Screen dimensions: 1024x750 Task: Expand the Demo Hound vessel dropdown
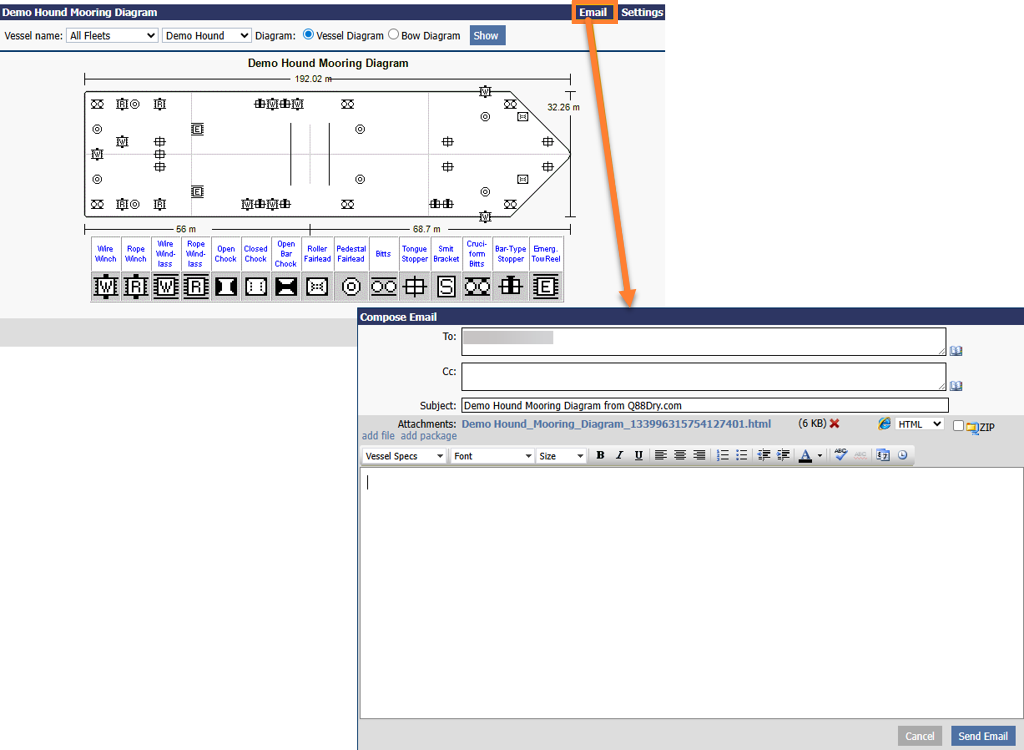click(207, 36)
